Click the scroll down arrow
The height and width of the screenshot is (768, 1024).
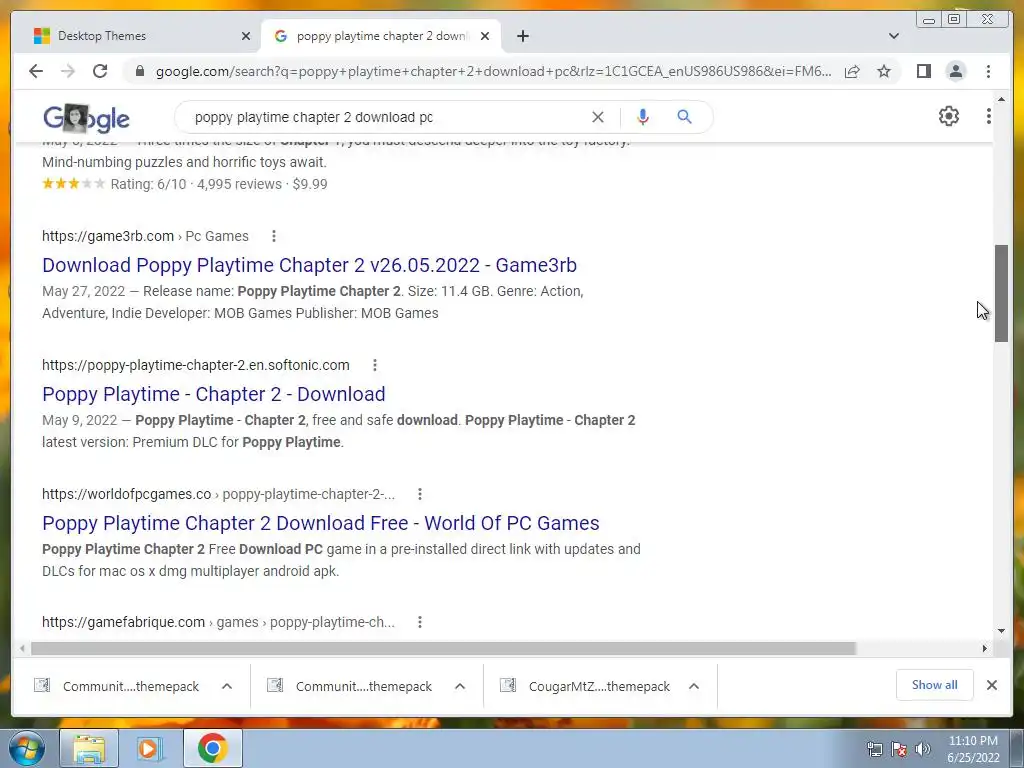(1002, 631)
